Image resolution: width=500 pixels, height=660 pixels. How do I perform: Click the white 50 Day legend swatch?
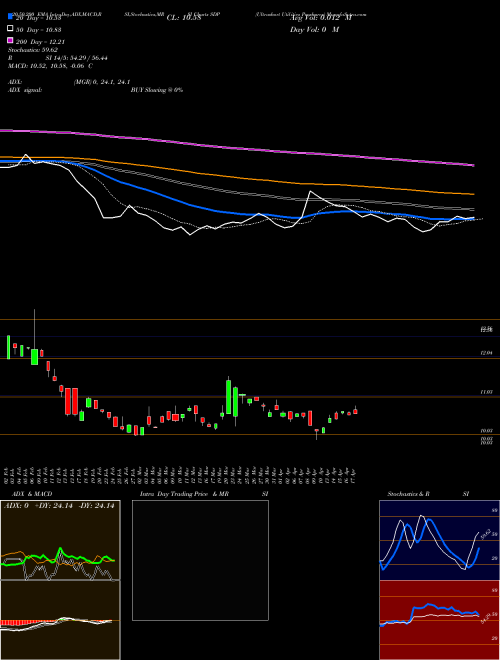pos(10,28)
